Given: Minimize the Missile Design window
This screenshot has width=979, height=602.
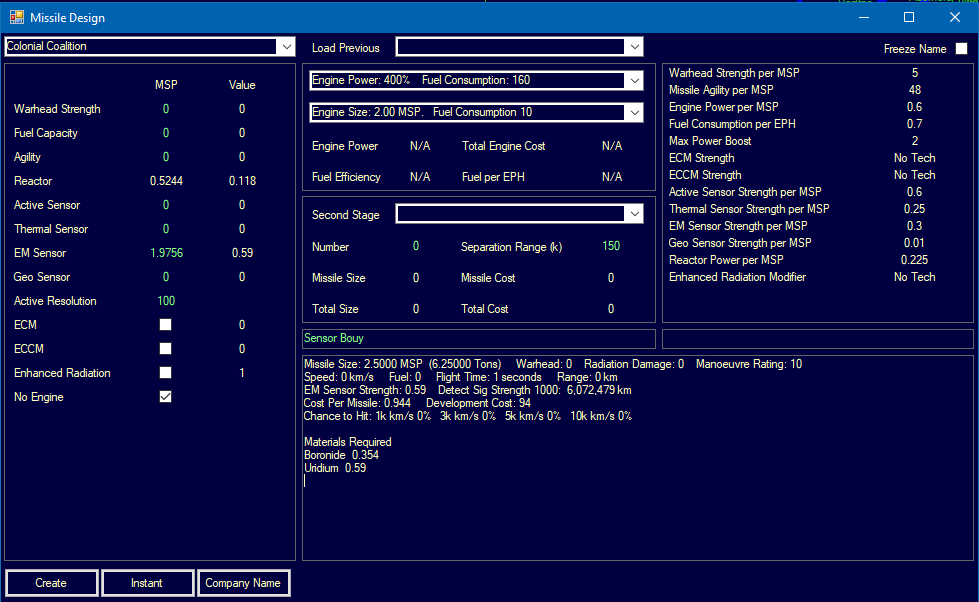Looking at the screenshot, I should point(864,17).
